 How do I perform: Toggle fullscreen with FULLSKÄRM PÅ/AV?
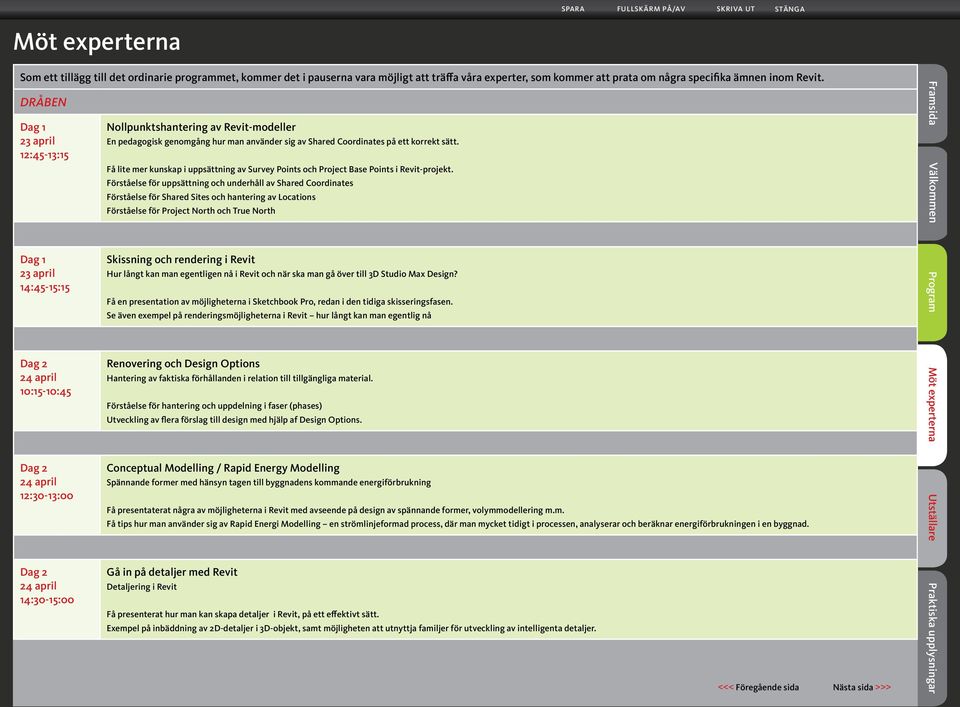(x=651, y=9)
